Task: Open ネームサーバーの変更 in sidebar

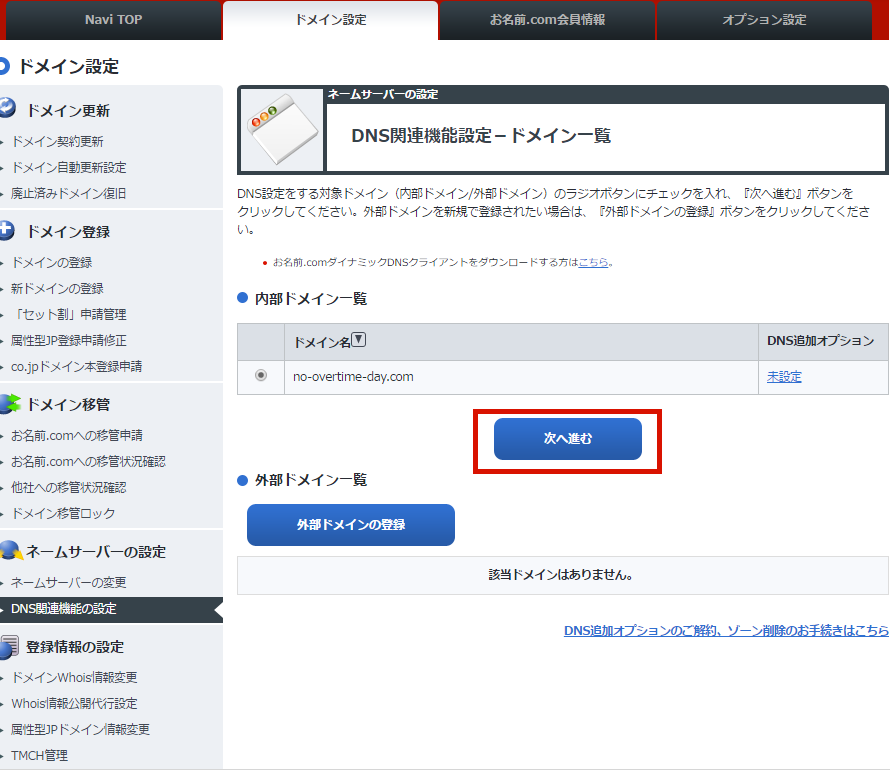Action: click(69, 582)
